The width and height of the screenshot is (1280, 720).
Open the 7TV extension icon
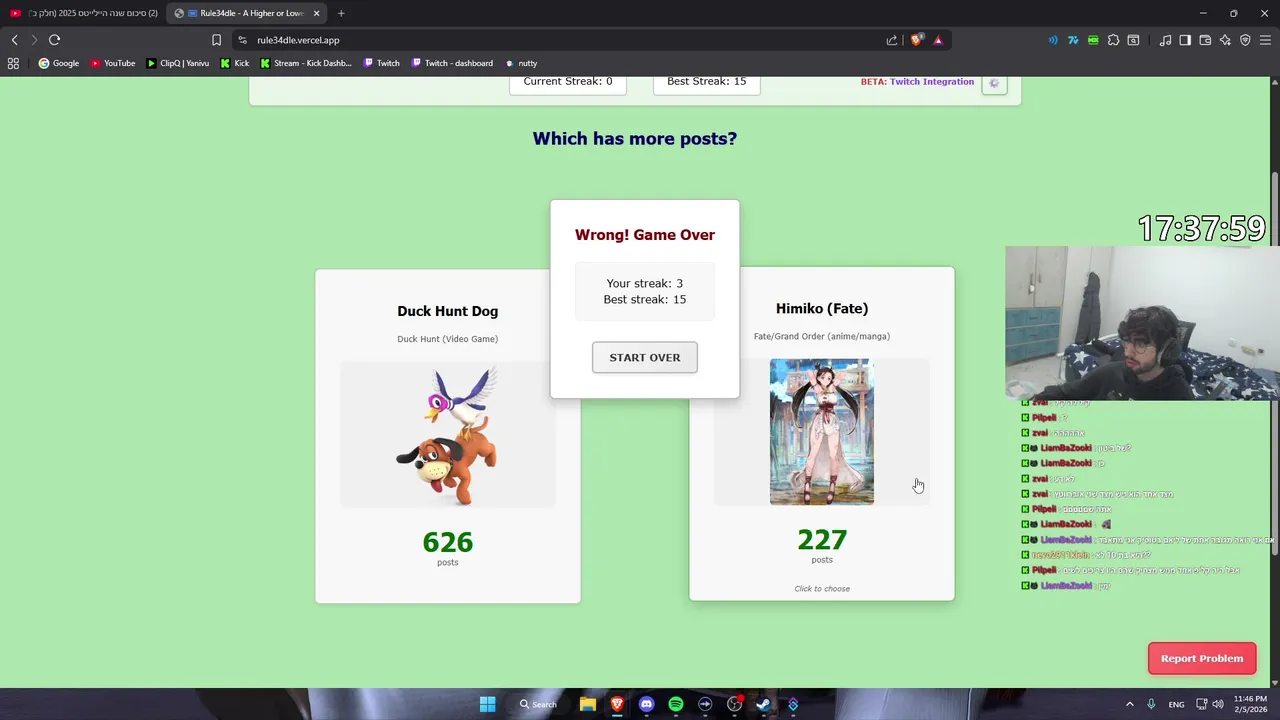pyautogui.click(x=1073, y=40)
